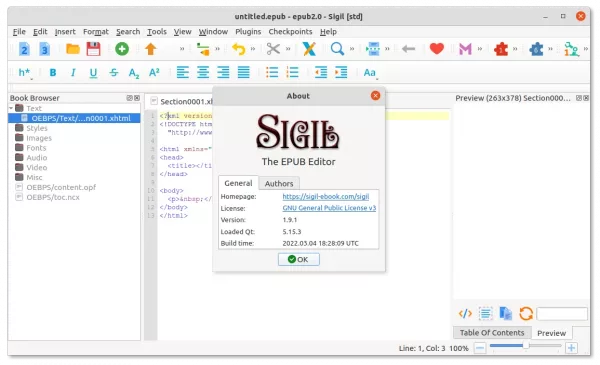The image size is (600, 365).
Task: Expand hidden items after the scissors icon
Action: coord(288,49)
